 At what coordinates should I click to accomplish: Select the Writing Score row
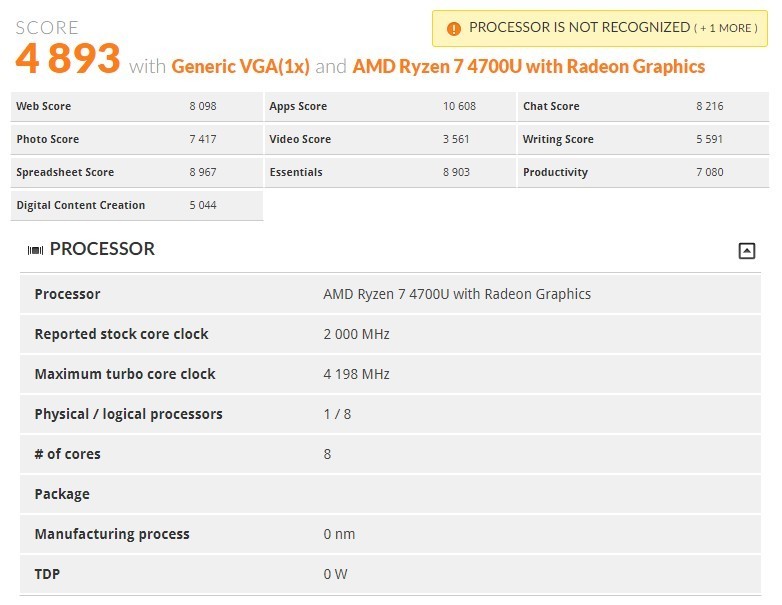click(x=643, y=139)
